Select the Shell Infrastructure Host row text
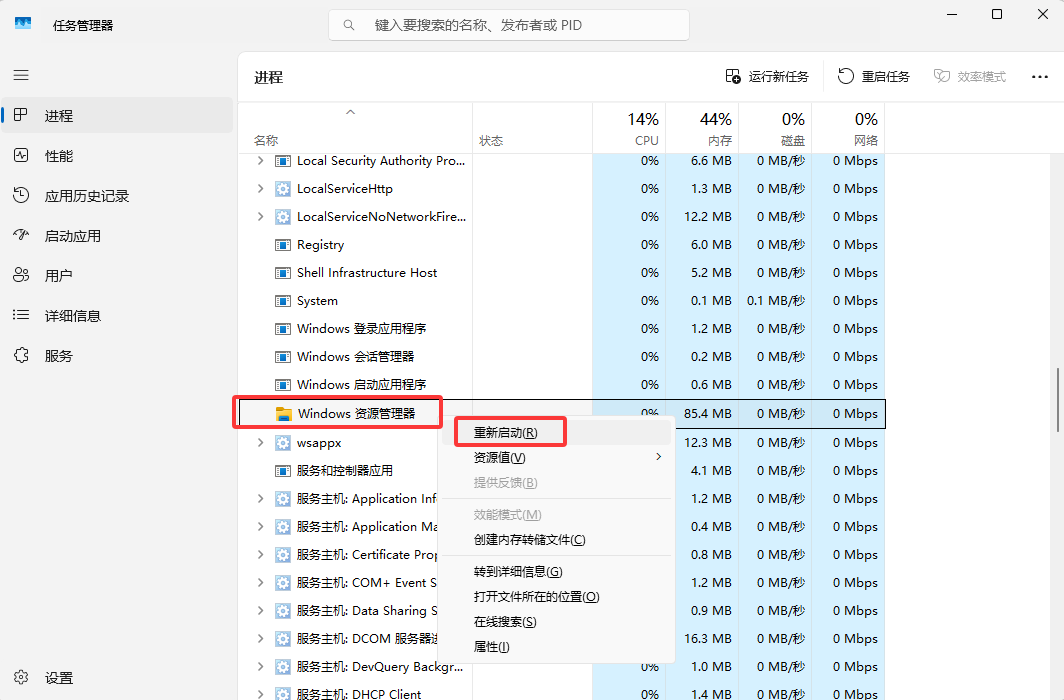Image resolution: width=1064 pixels, height=700 pixels. click(366, 273)
